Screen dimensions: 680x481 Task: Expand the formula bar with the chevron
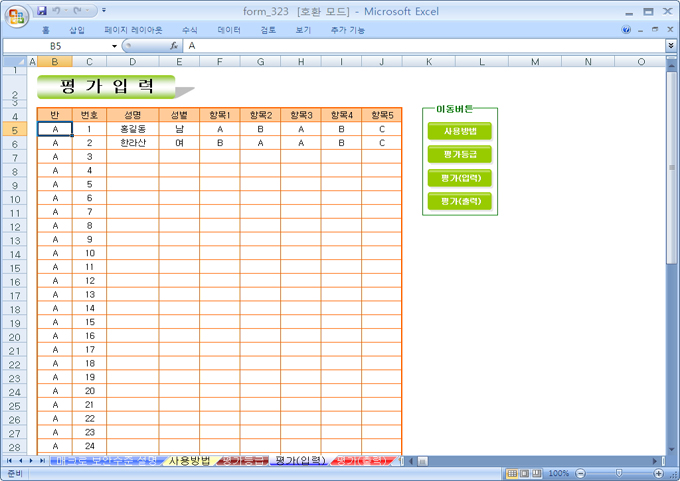(670, 46)
